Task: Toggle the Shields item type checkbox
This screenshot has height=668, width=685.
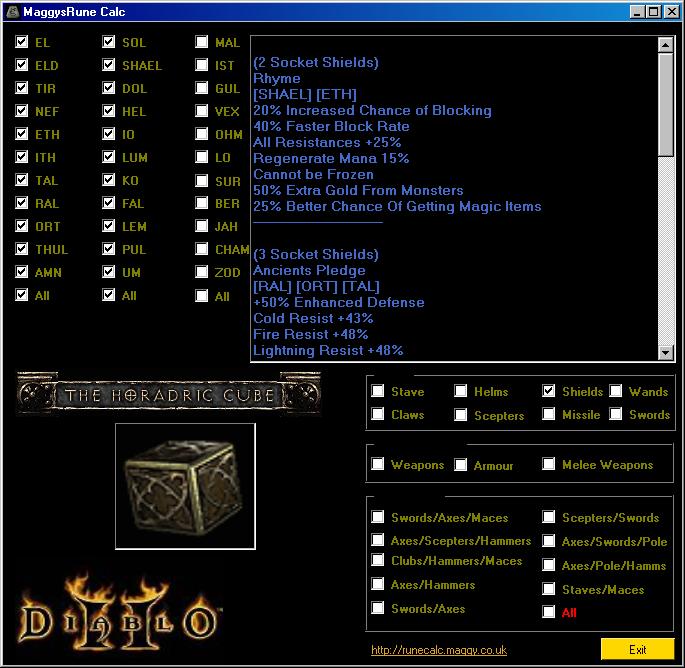Action: [549, 391]
